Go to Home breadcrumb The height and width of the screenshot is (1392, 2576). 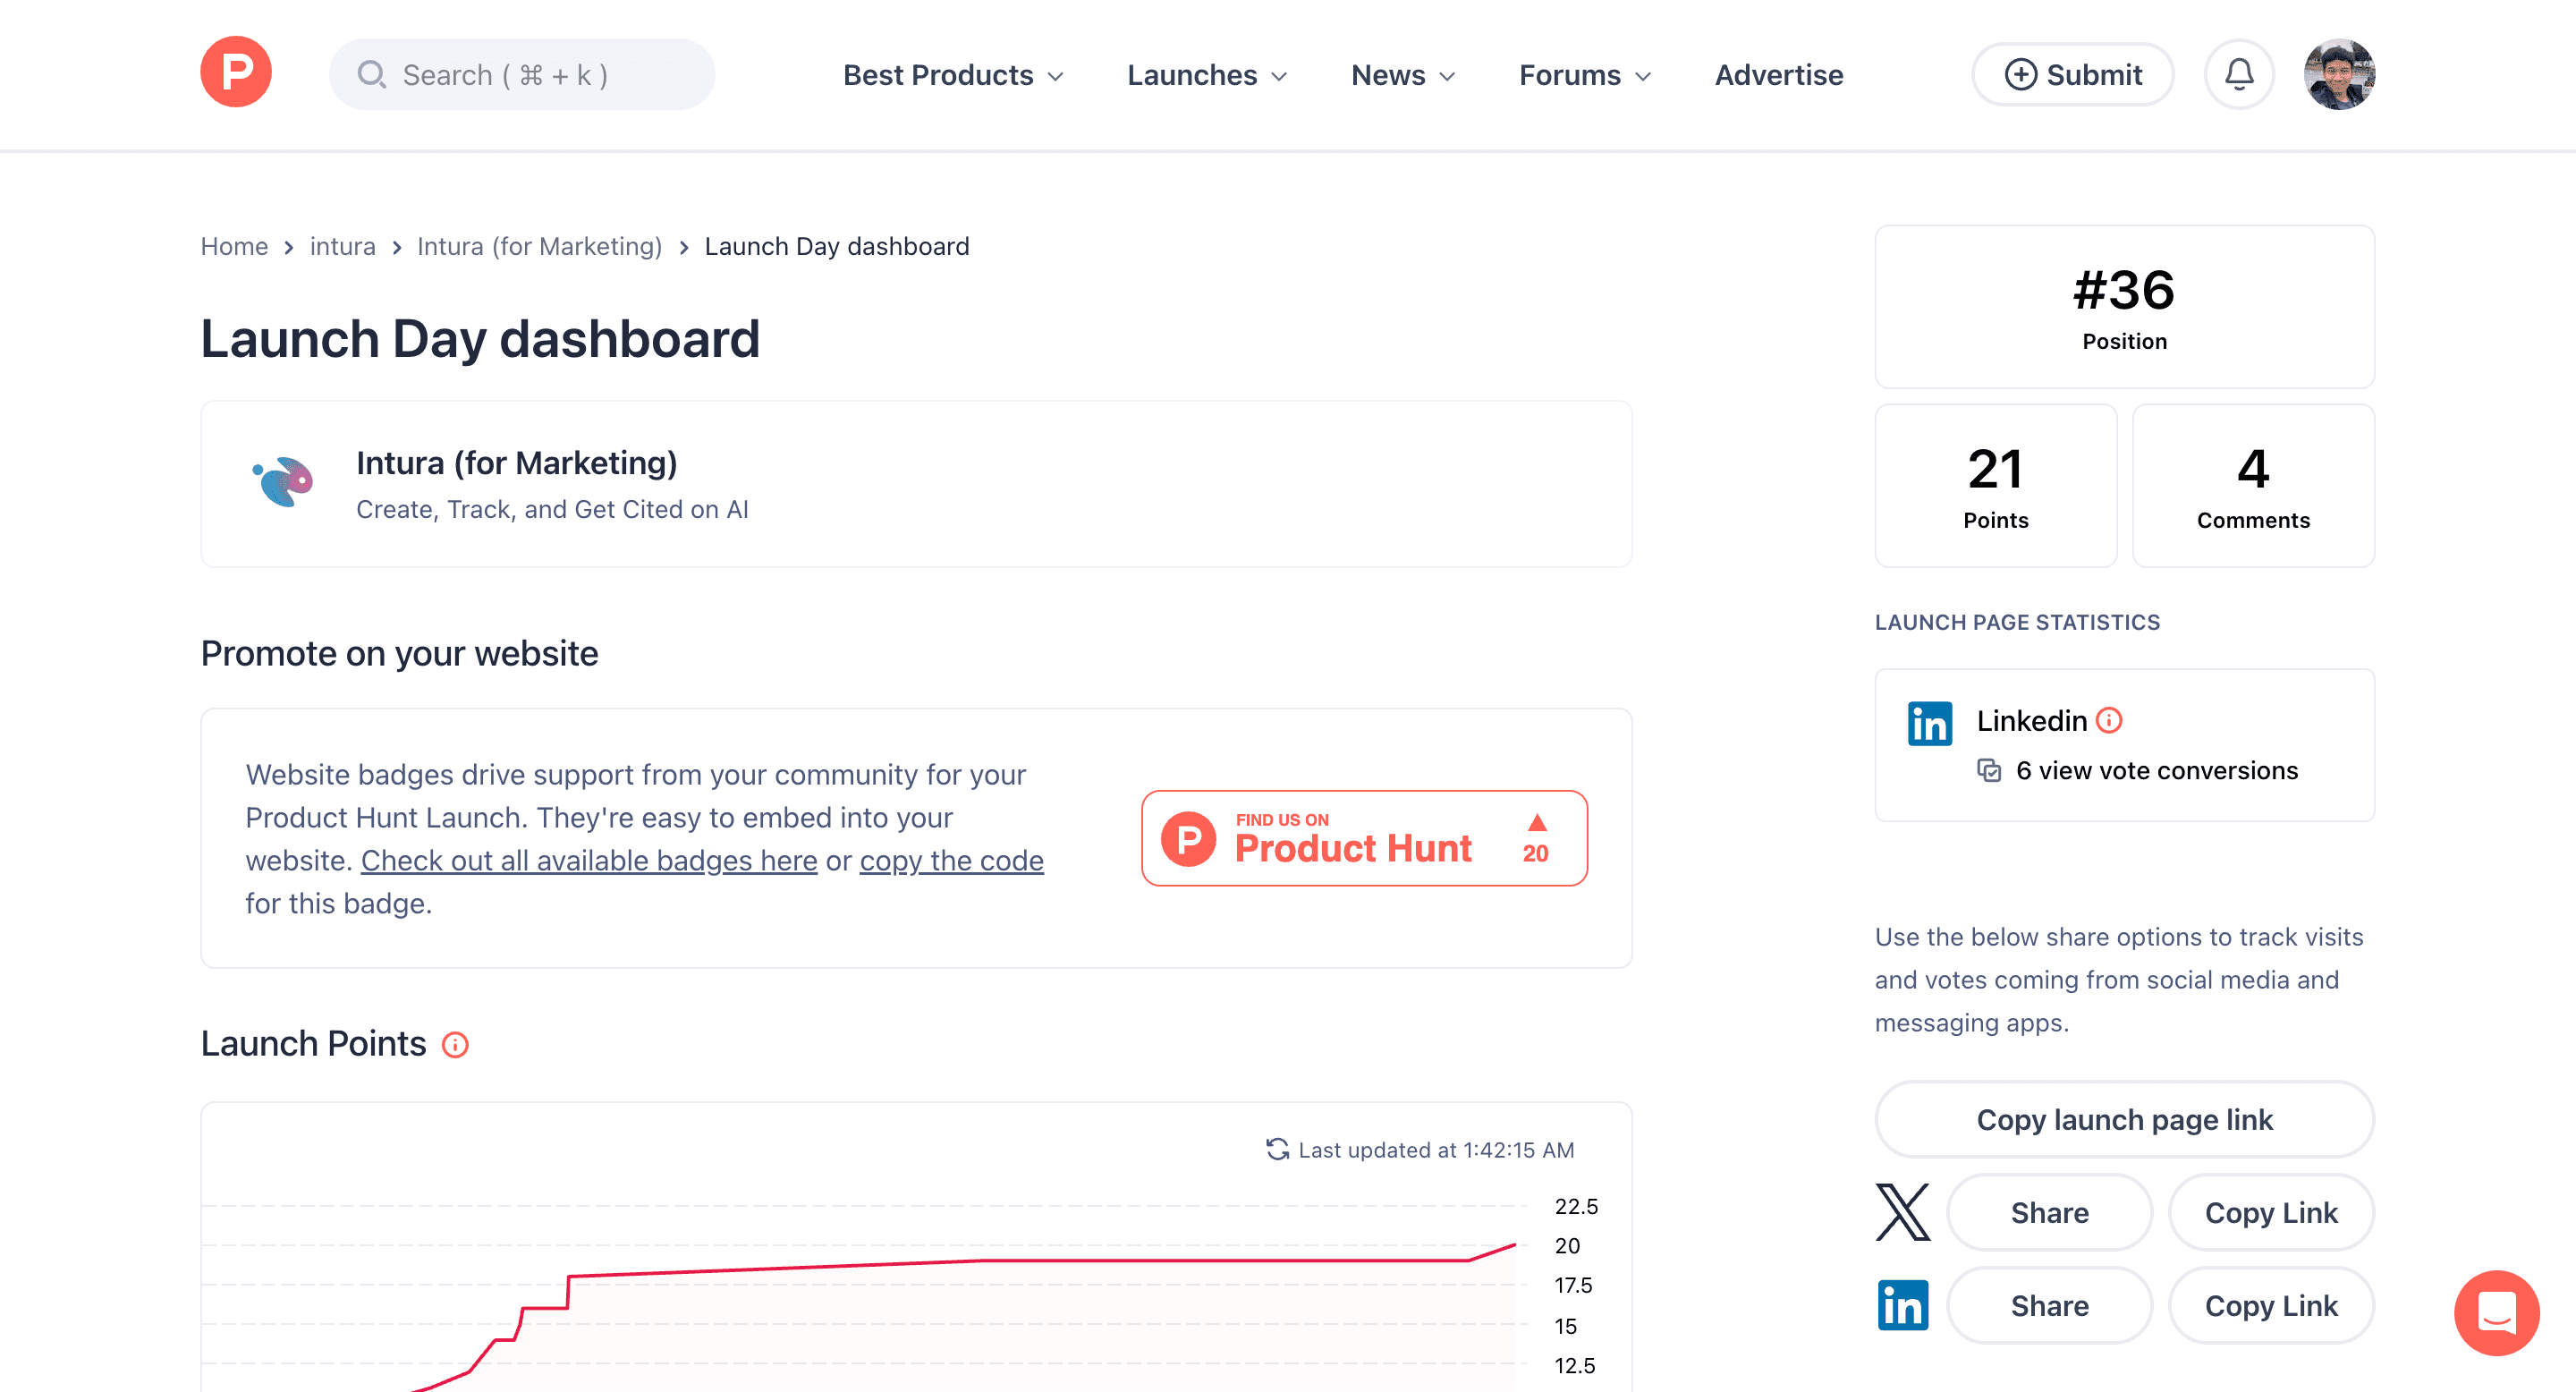click(x=234, y=246)
